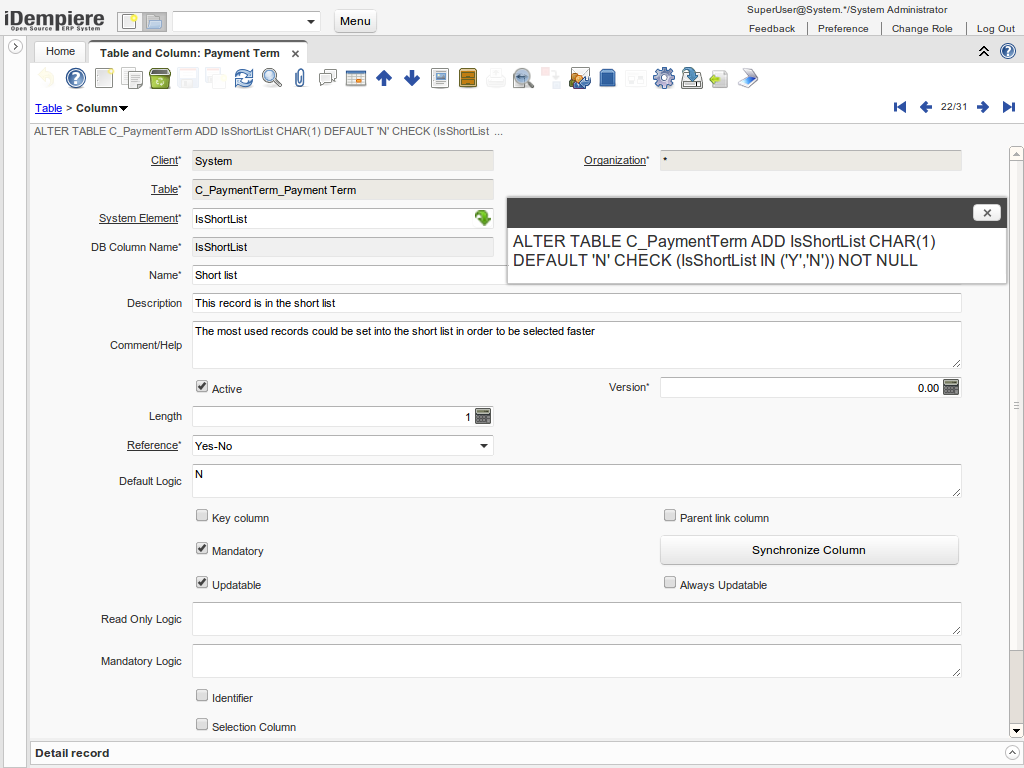Open the Menu button
This screenshot has width=1024, height=768.
click(x=355, y=21)
